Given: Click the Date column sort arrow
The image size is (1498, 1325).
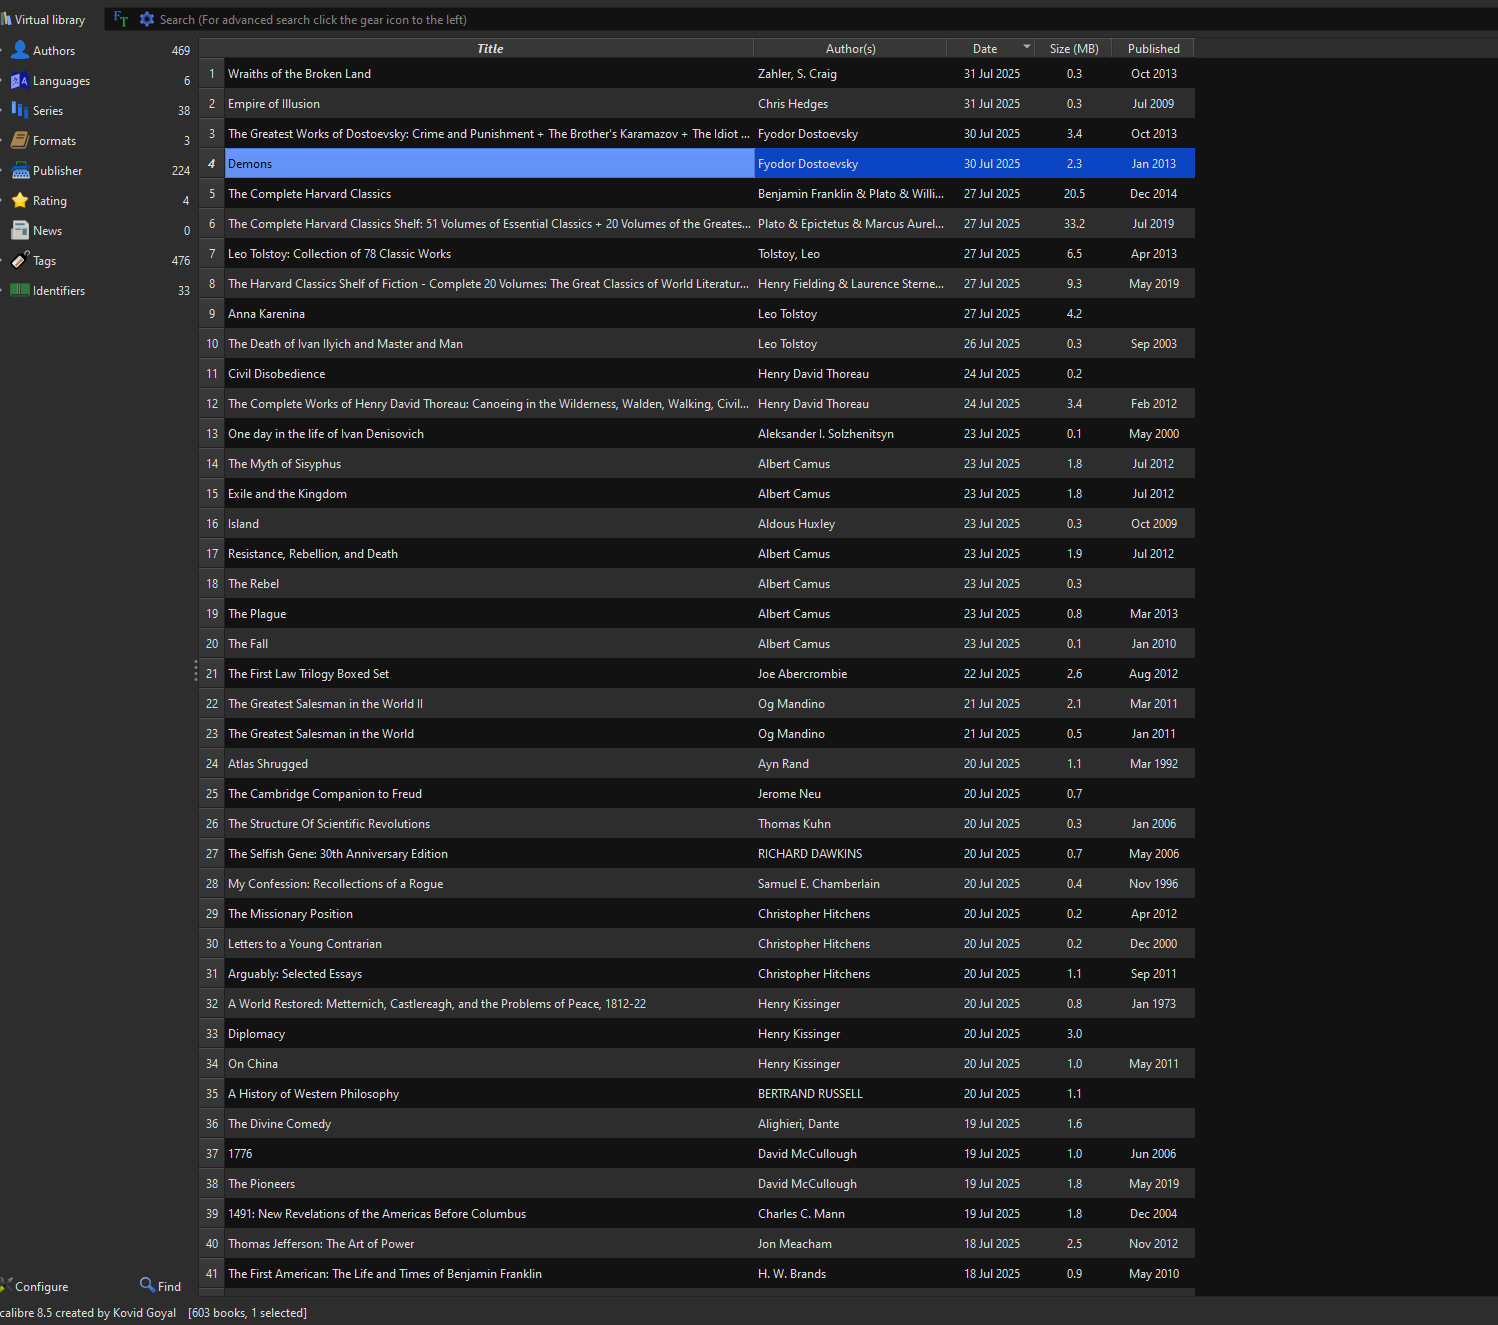Looking at the screenshot, I should coord(1027,47).
